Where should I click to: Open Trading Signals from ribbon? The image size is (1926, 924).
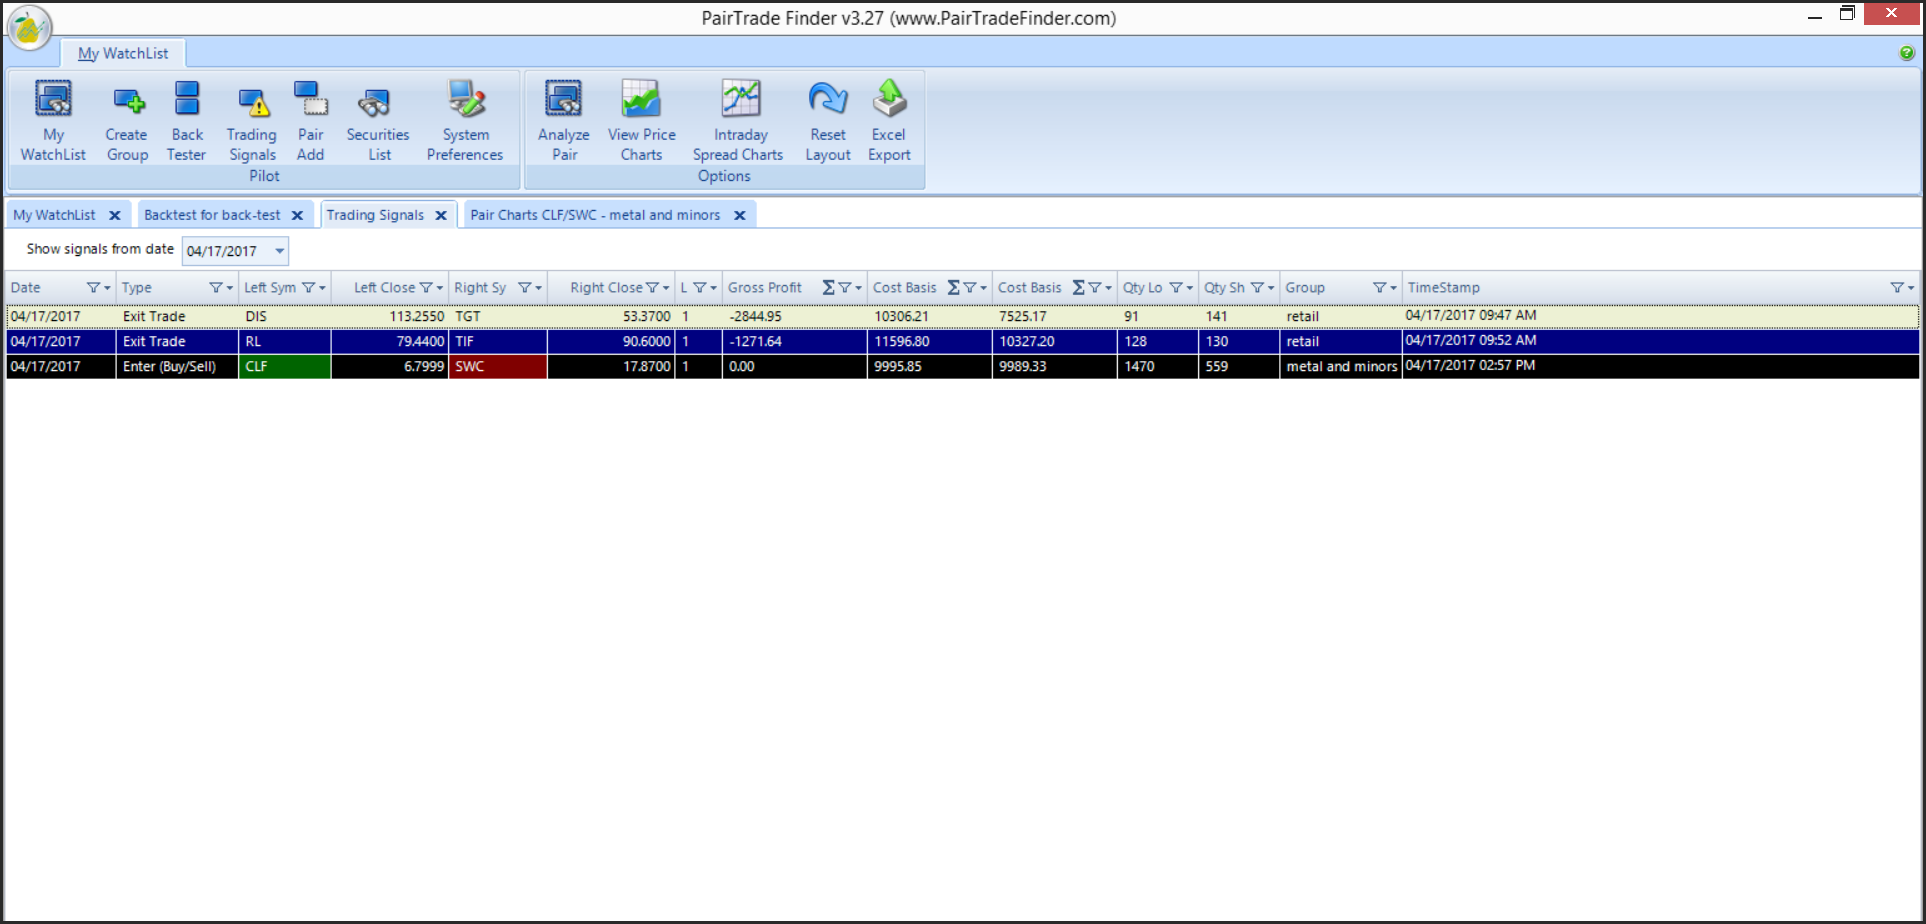point(252,120)
